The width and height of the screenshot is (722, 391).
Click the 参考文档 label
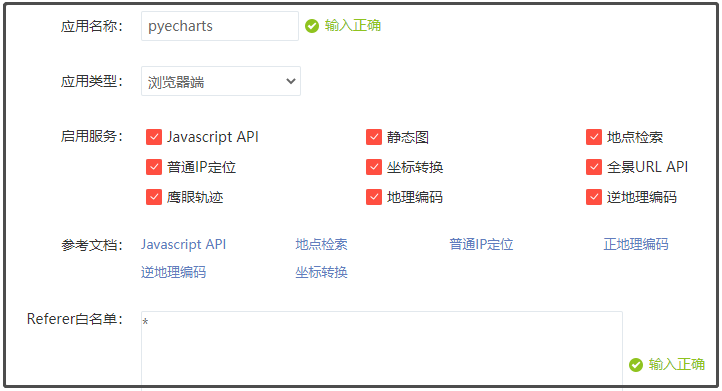click(92, 245)
